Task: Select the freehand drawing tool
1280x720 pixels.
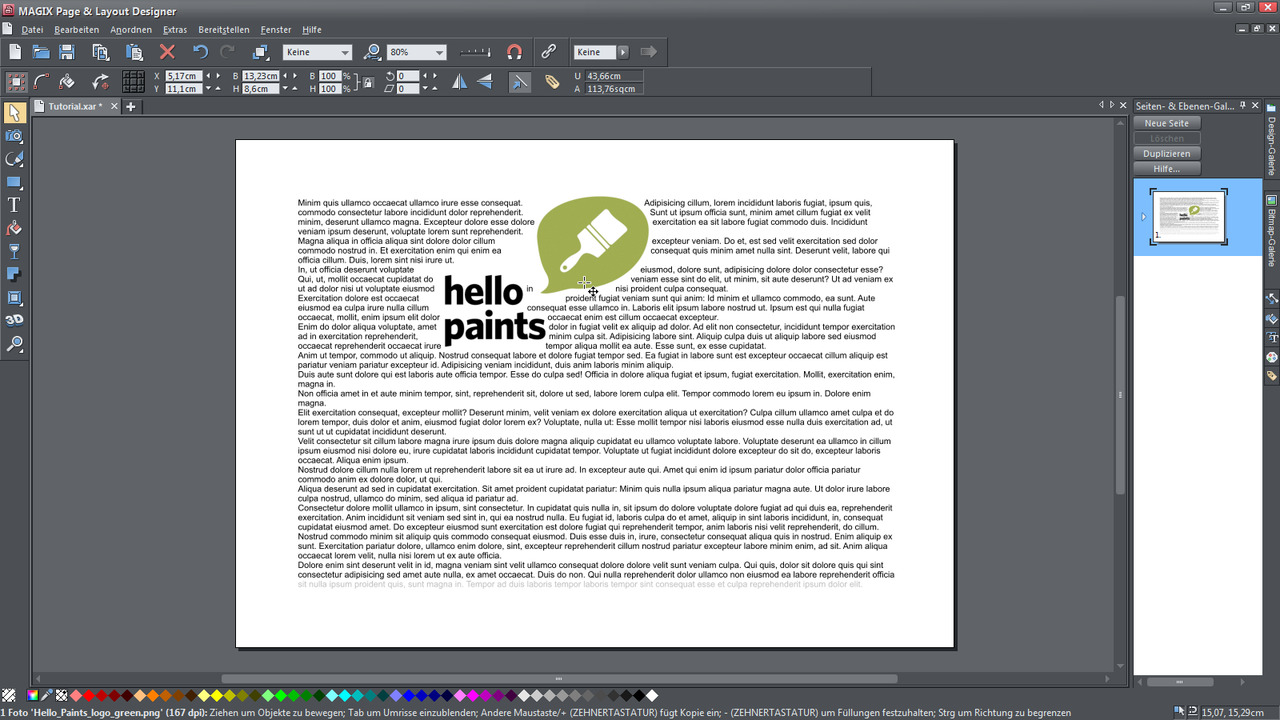Action: (14, 159)
